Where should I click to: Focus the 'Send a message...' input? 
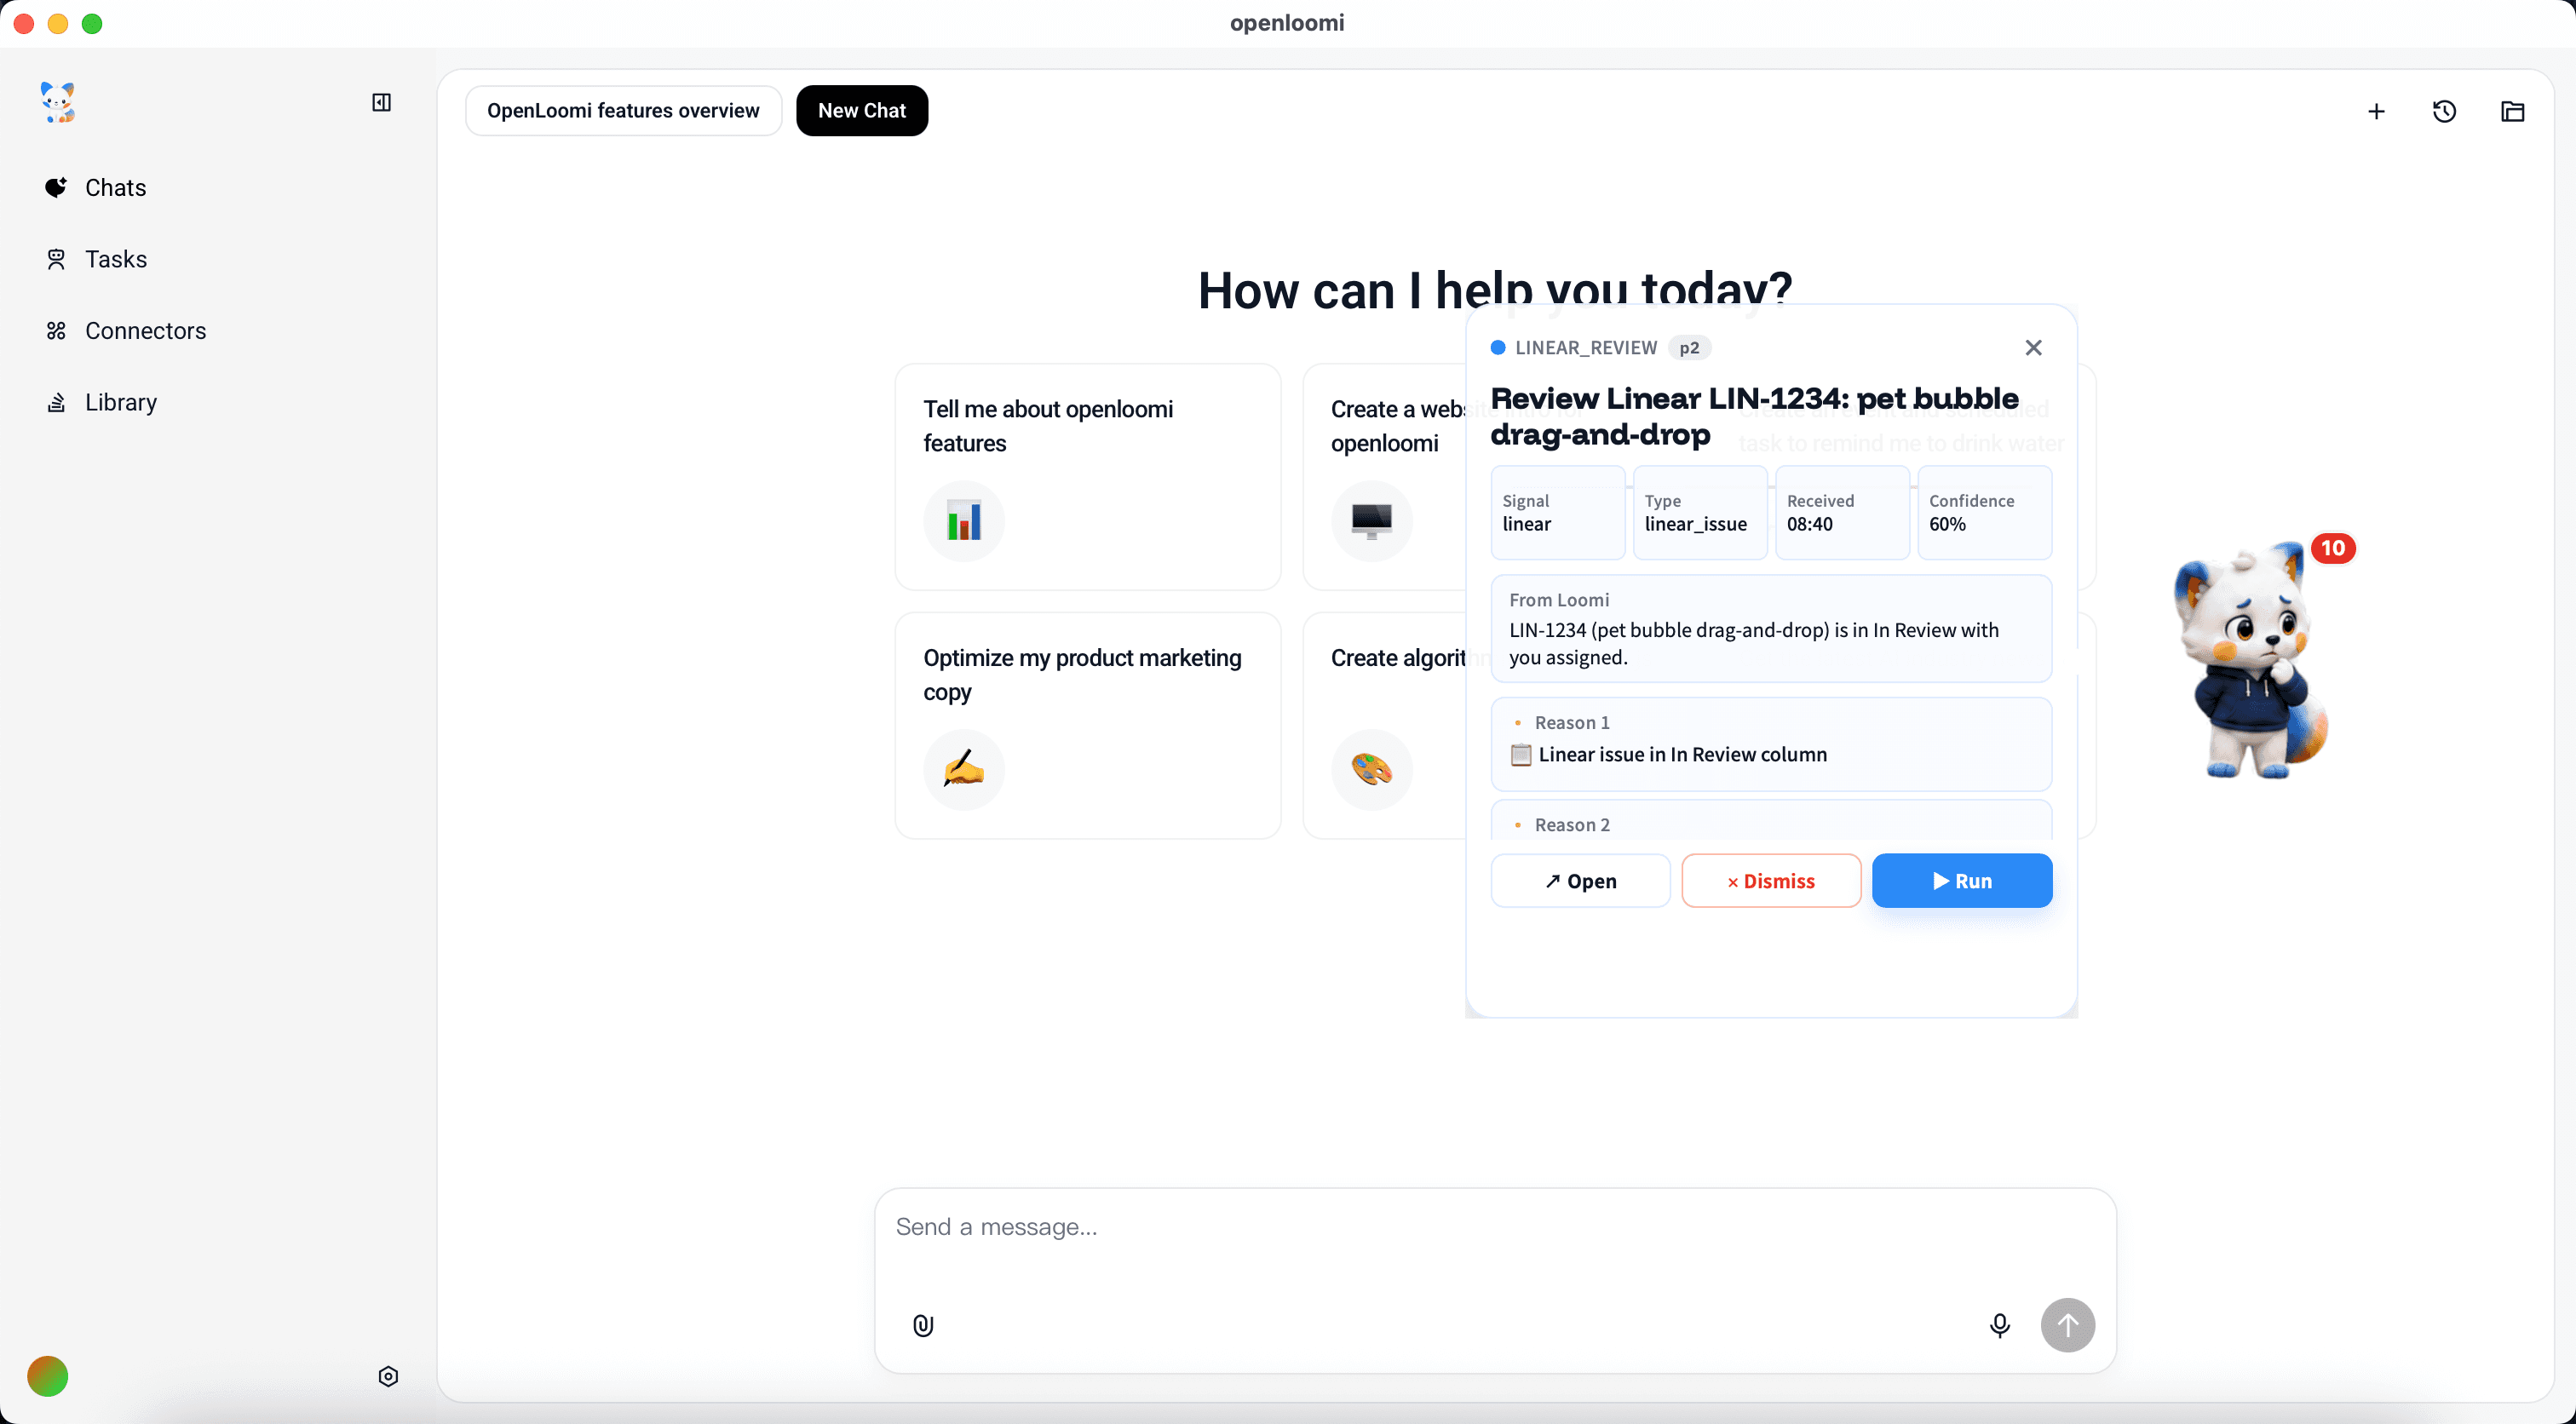coord(1495,1227)
